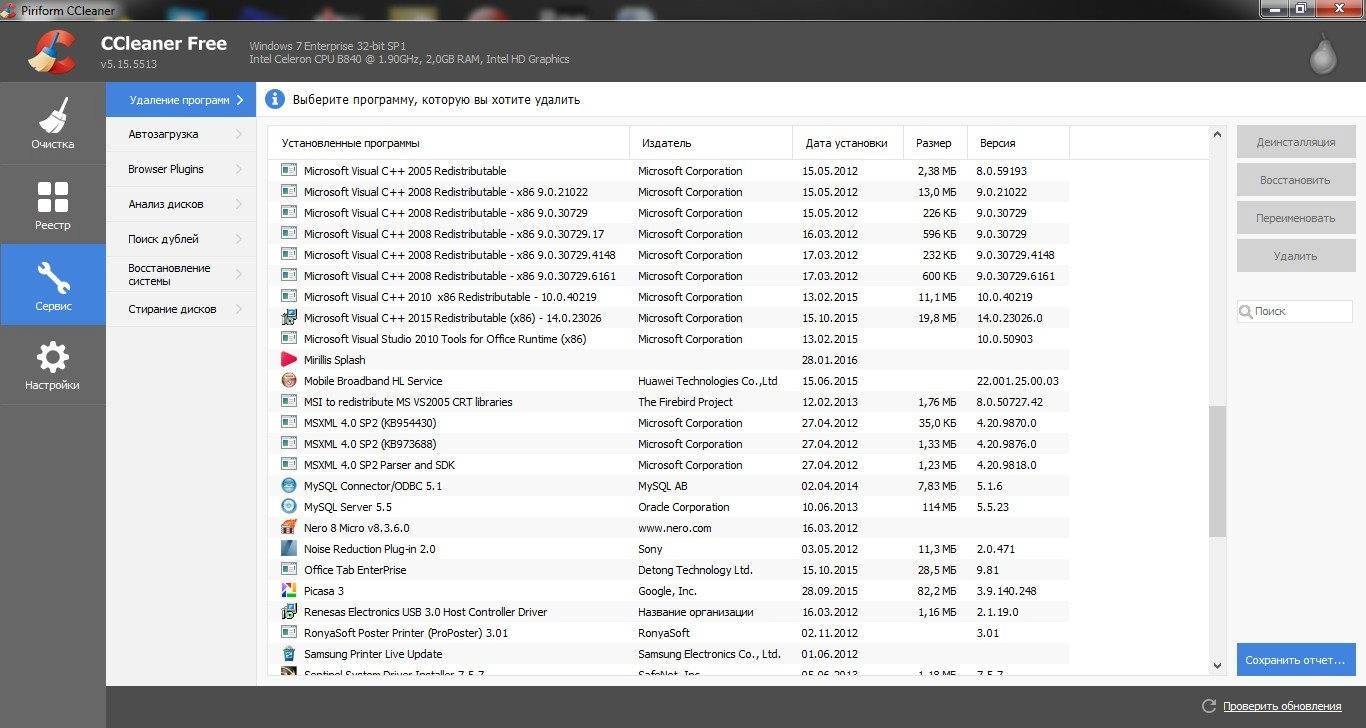Click the scrollbar up arrow
Viewport: 1366px width, 728px height.
1217,135
